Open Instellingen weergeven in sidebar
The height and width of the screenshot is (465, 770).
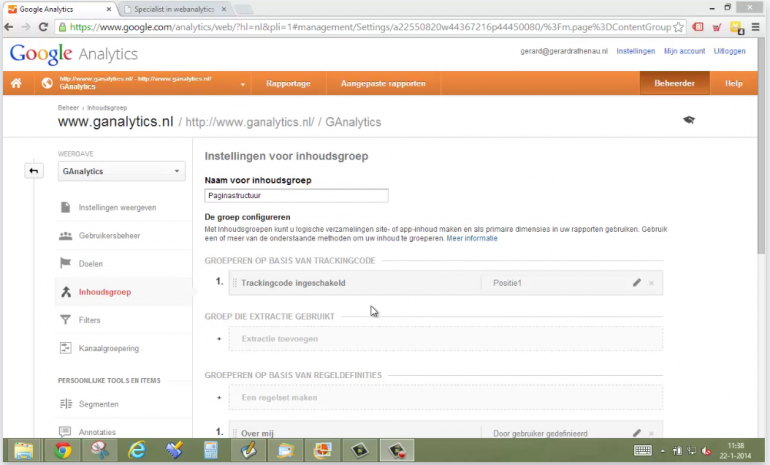pyautogui.click(x=117, y=208)
